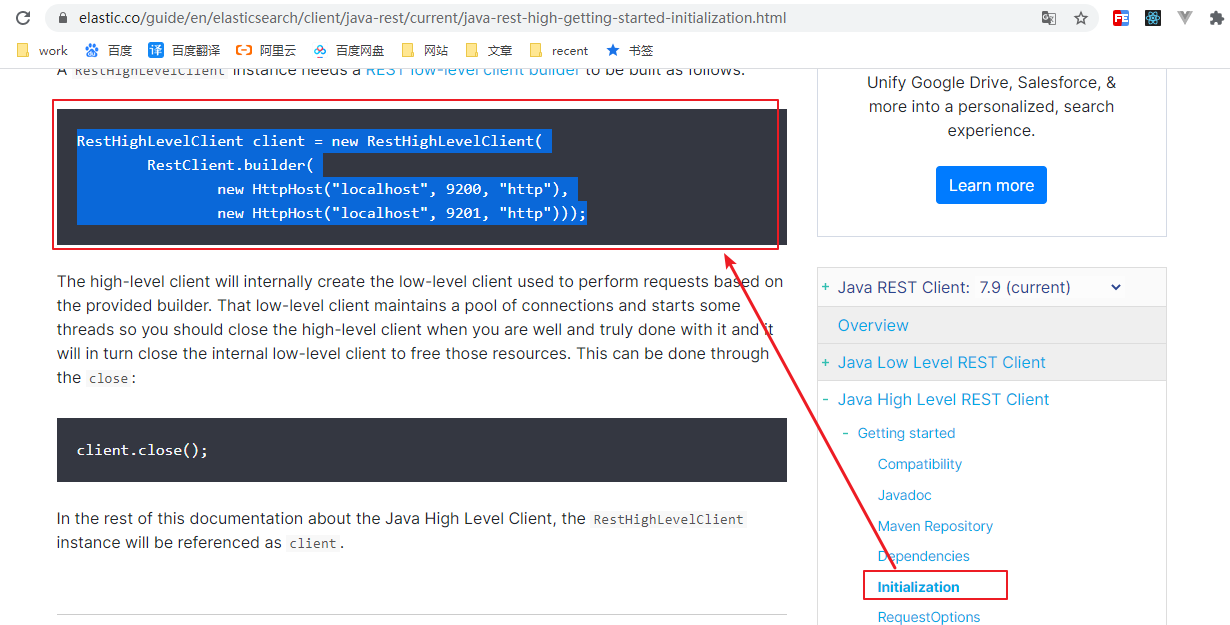1230x625 pixels.
Task: Select the Initialization page link
Action: [918, 587]
